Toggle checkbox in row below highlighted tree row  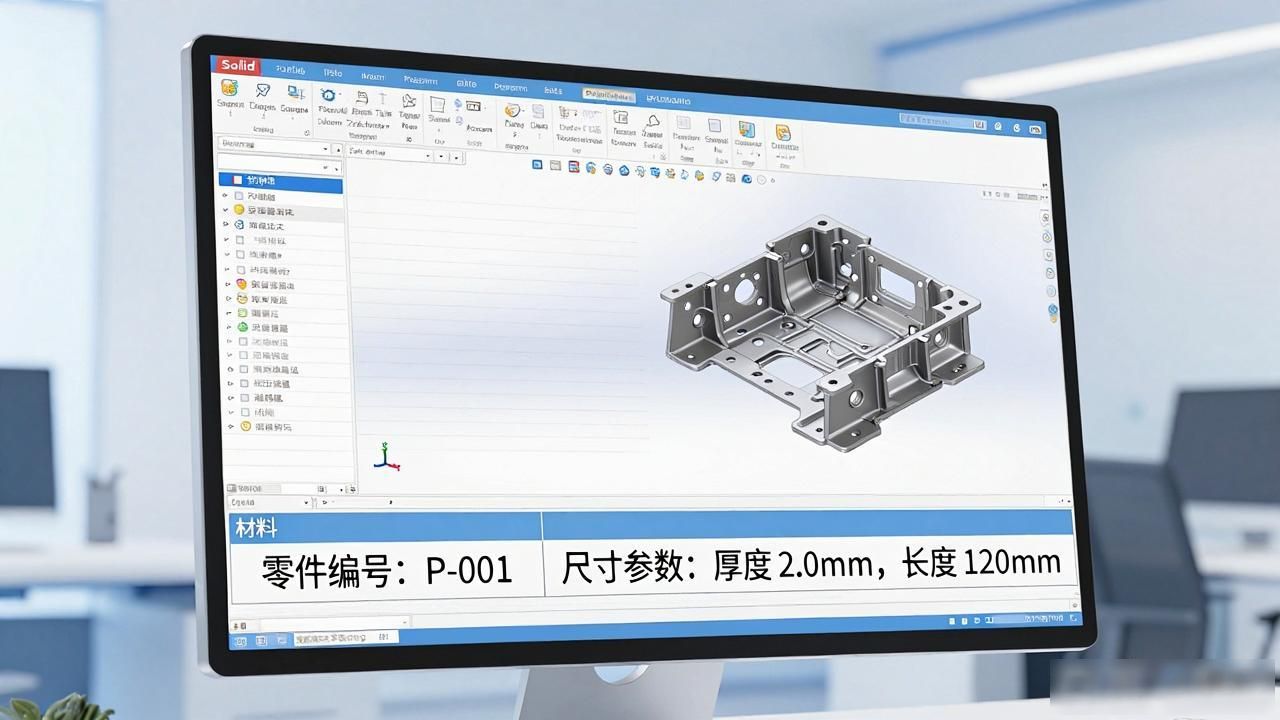(238, 196)
